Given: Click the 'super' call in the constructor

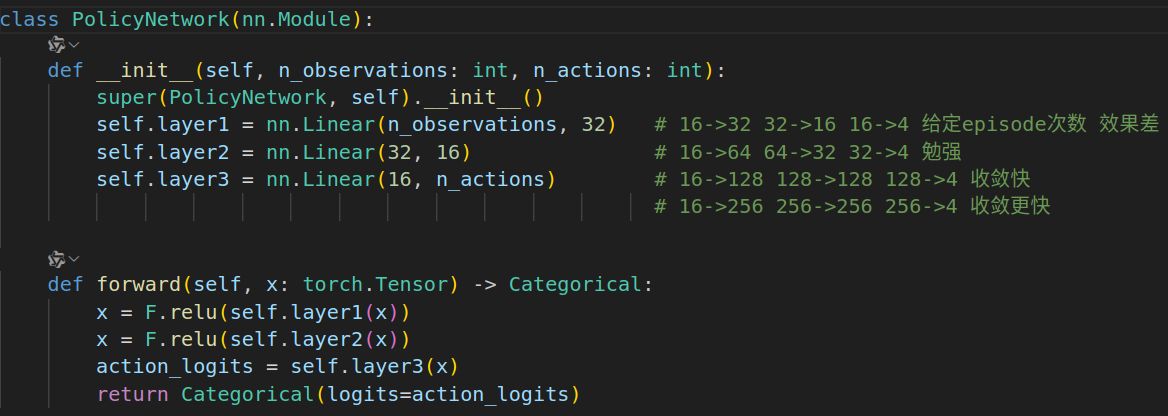Looking at the screenshot, I should pyautogui.click(x=126, y=98).
